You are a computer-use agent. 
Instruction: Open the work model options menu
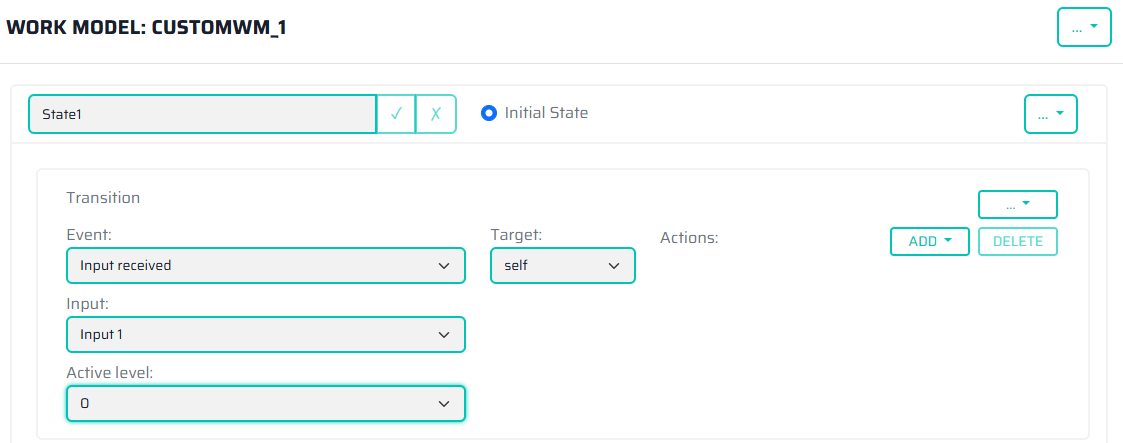(1084, 27)
